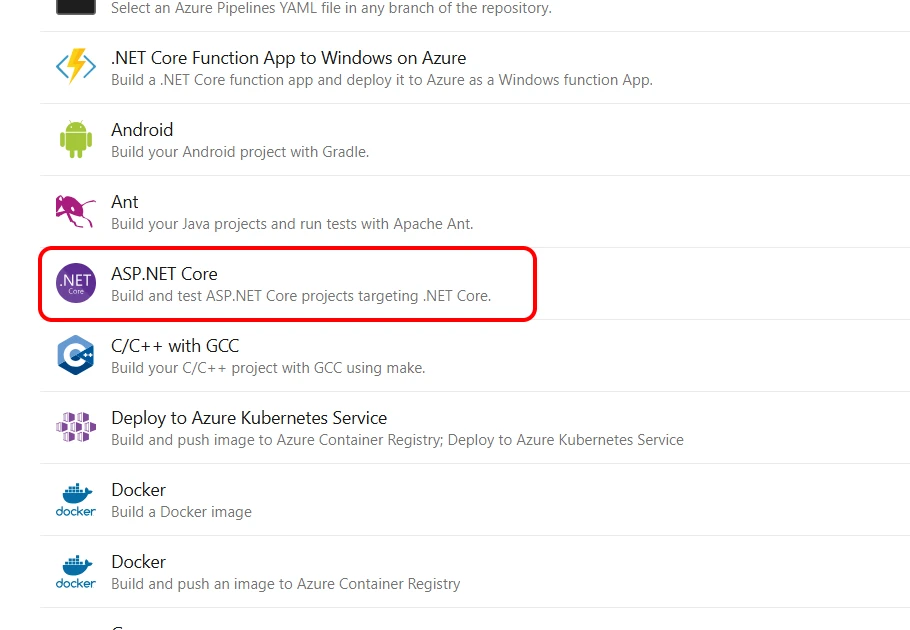The width and height of the screenshot is (910, 630).
Task: Click the 'Build your Java projects' Ant description
Action: pyautogui.click(x=292, y=224)
